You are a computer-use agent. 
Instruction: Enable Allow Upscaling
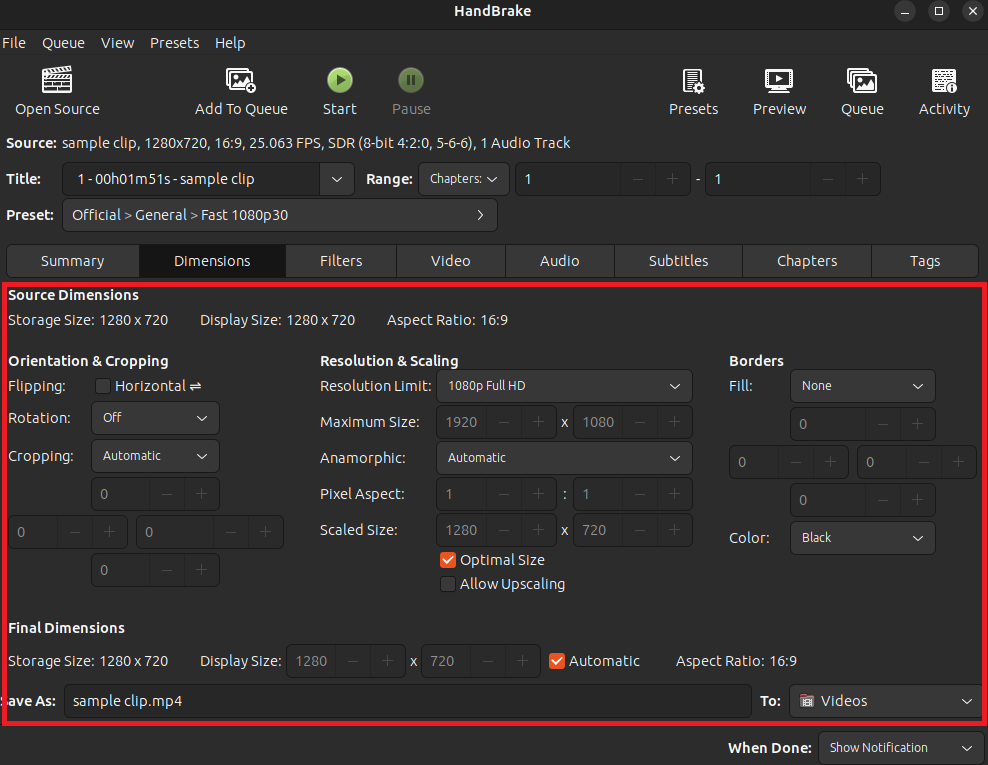[x=448, y=584]
